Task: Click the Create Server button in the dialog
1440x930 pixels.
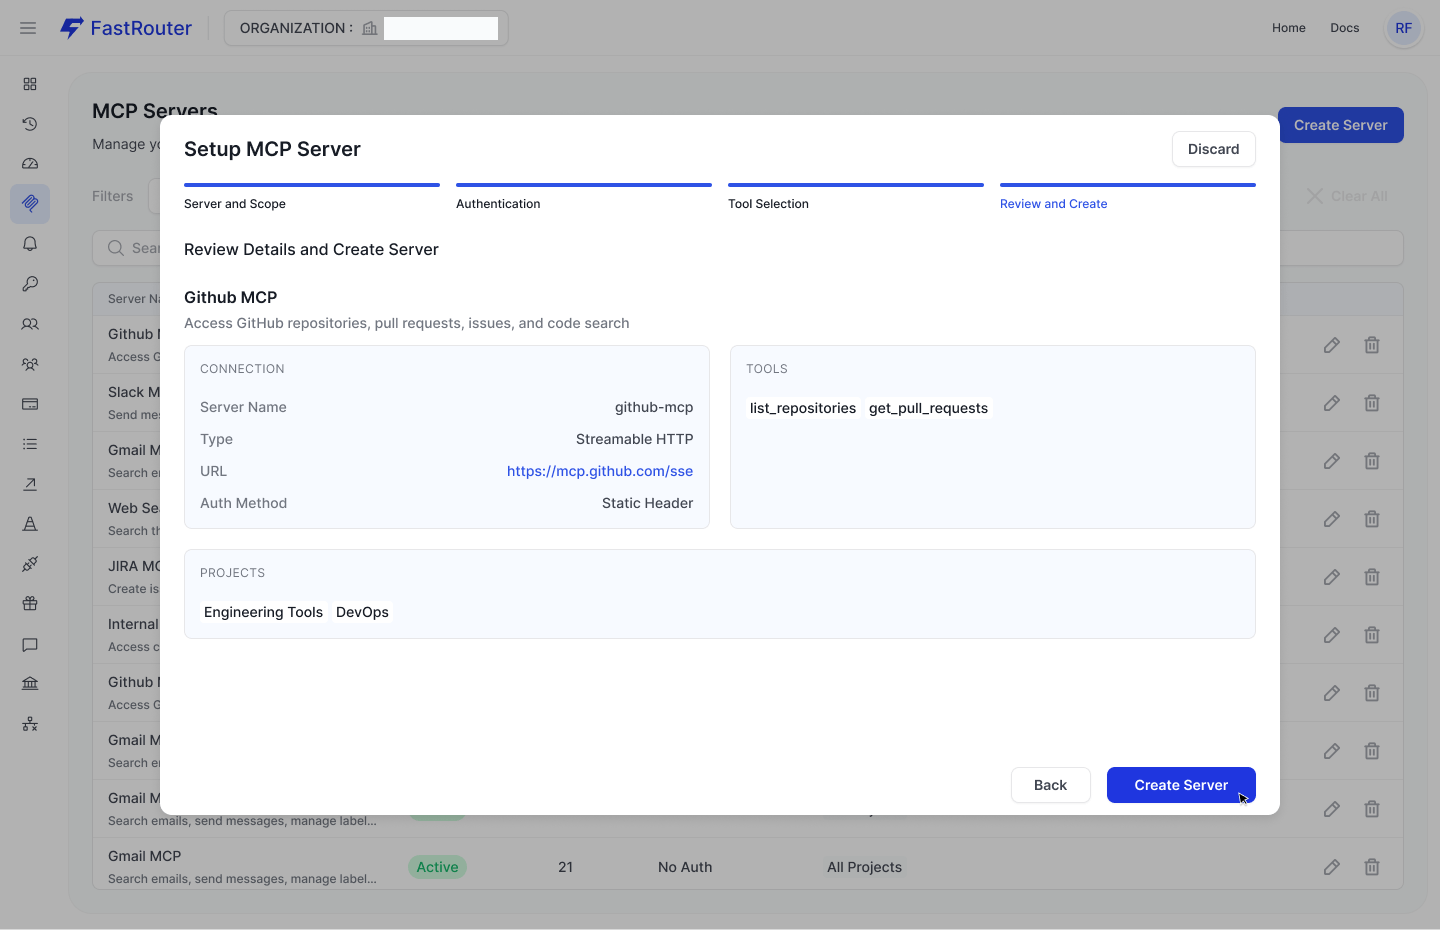Action: [1181, 785]
